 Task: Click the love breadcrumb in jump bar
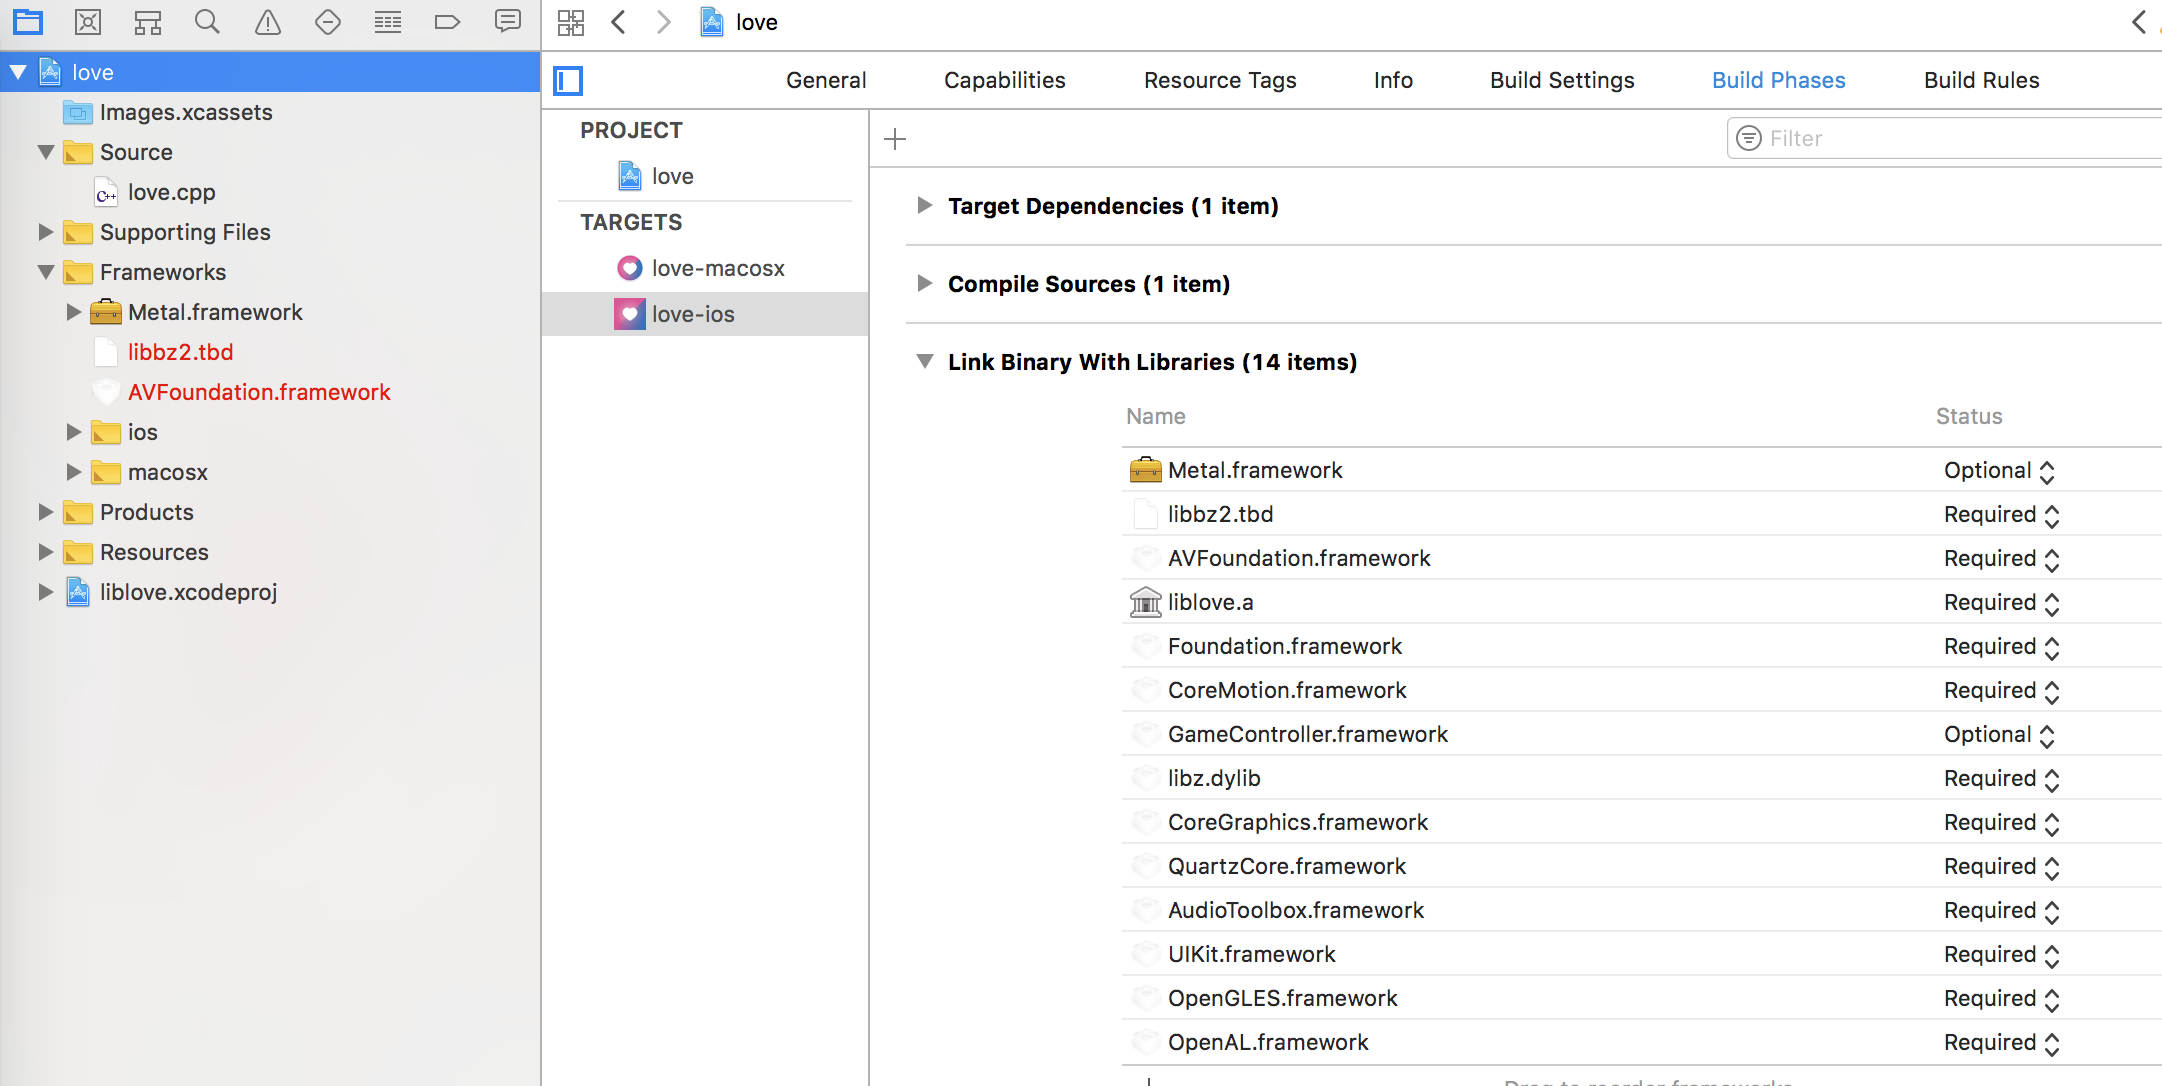pyautogui.click(x=739, y=22)
